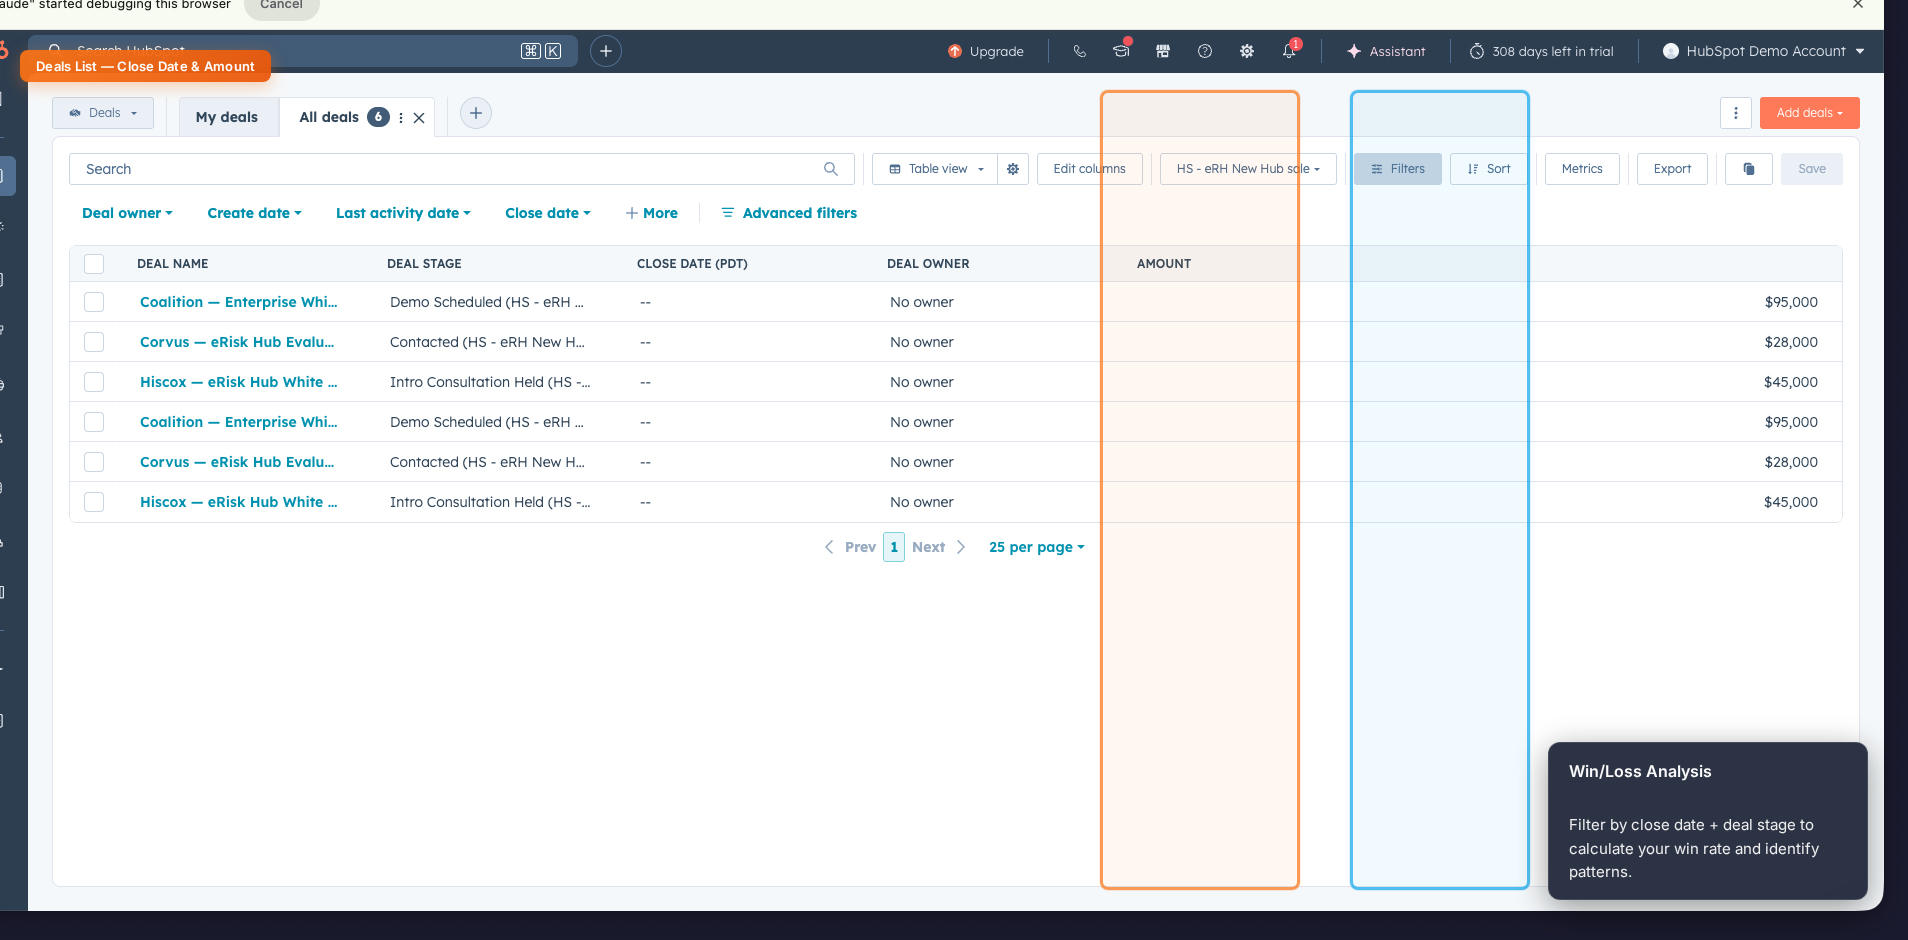Image resolution: width=1908 pixels, height=940 pixels.
Task: Click Deal Owner column header
Action: (928, 264)
